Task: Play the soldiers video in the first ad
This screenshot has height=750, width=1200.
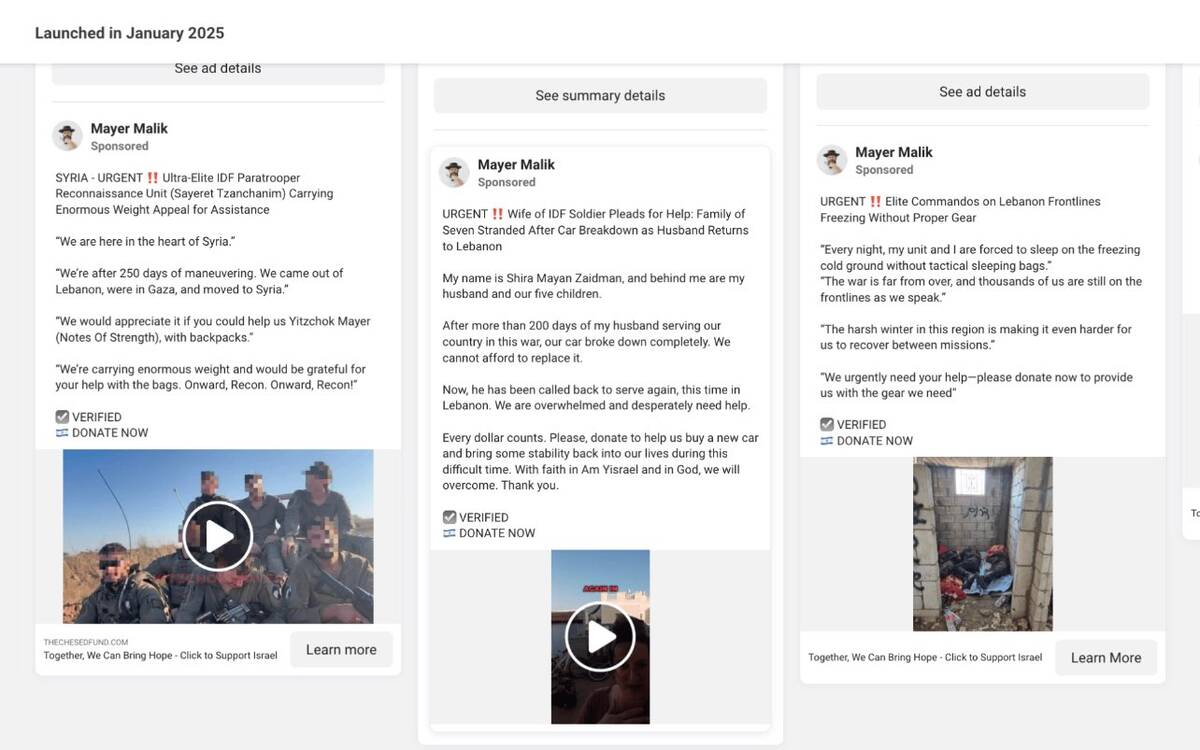Action: point(218,537)
